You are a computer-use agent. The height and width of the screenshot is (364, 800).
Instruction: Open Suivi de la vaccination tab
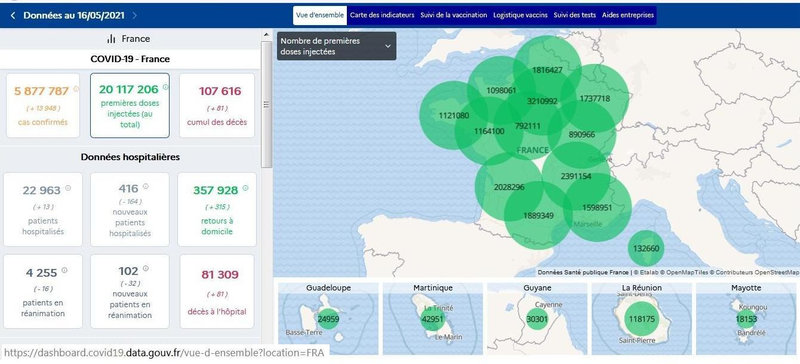(x=454, y=15)
